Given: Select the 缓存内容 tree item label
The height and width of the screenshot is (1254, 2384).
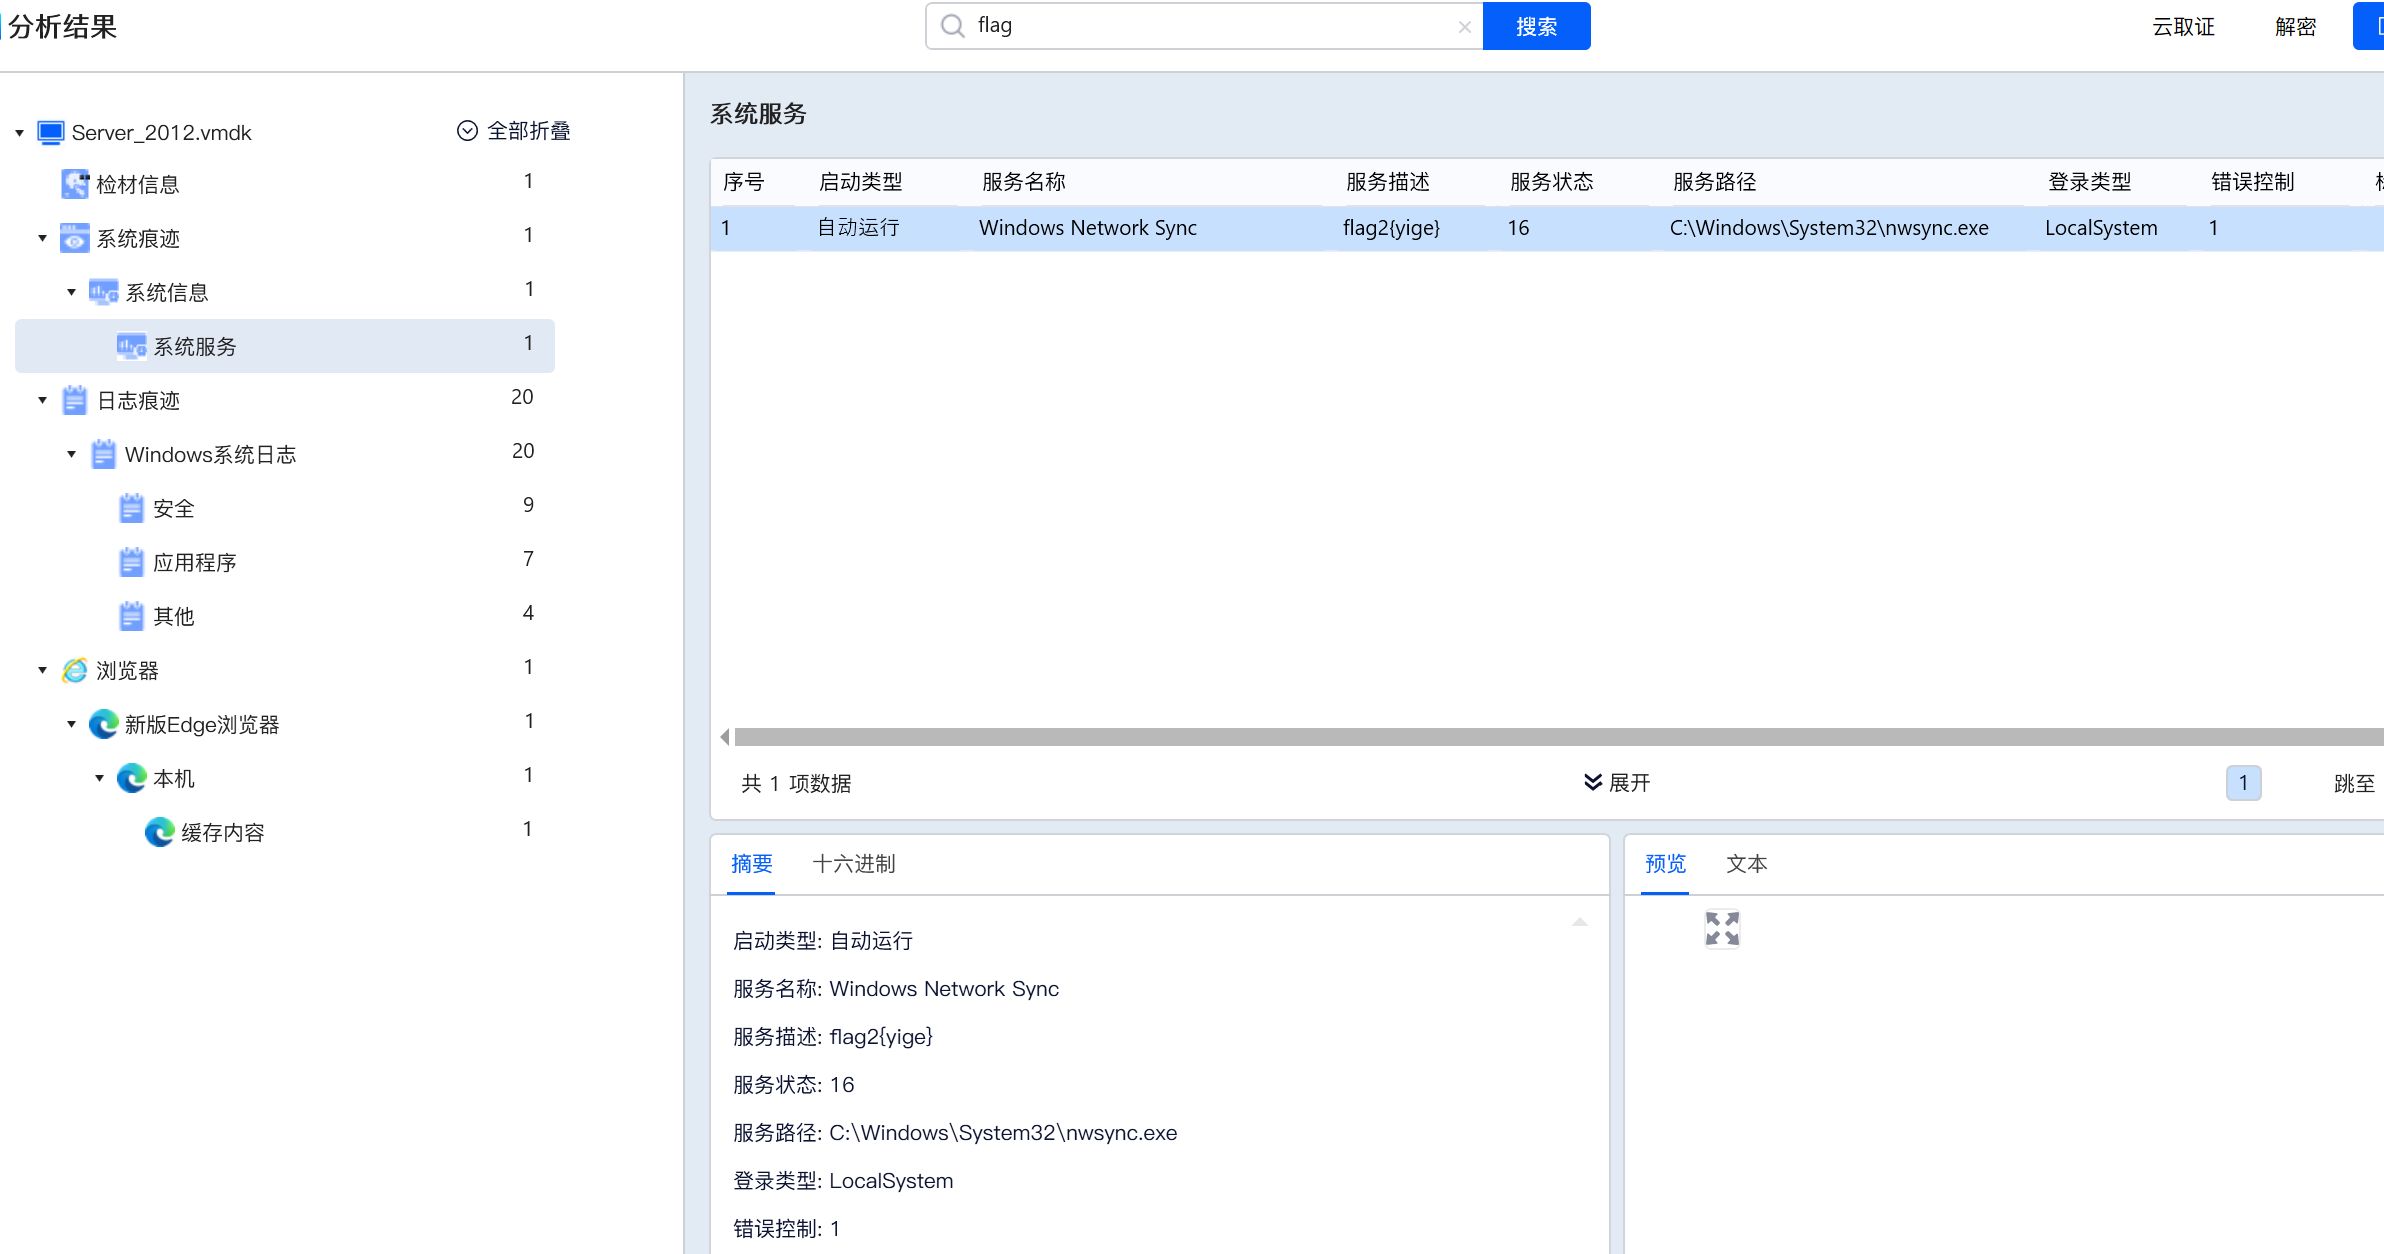Looking at the screenshot, I should click(223, 833).
